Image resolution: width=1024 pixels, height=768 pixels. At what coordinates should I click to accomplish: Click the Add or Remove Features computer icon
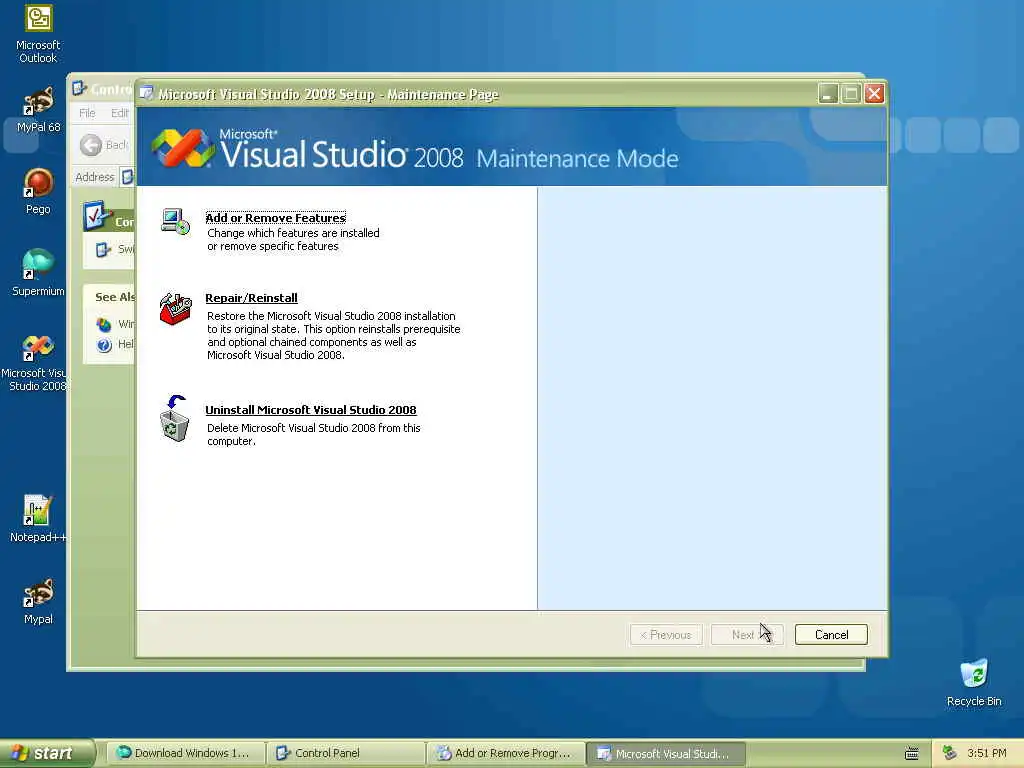click(175, 222)
